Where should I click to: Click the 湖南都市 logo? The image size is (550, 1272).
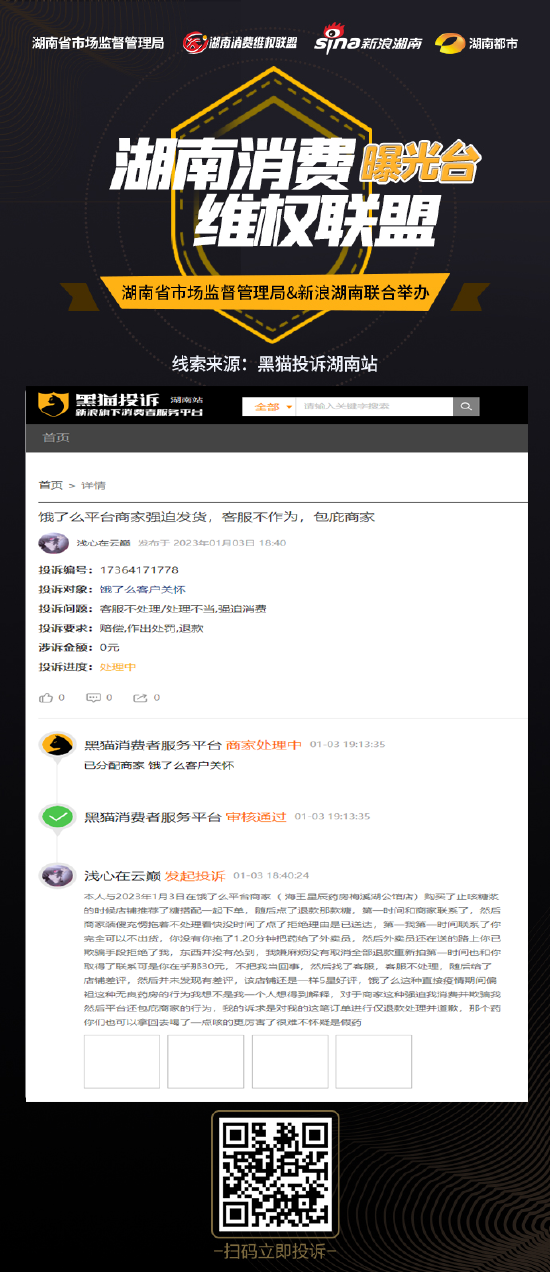coord(477,43)
